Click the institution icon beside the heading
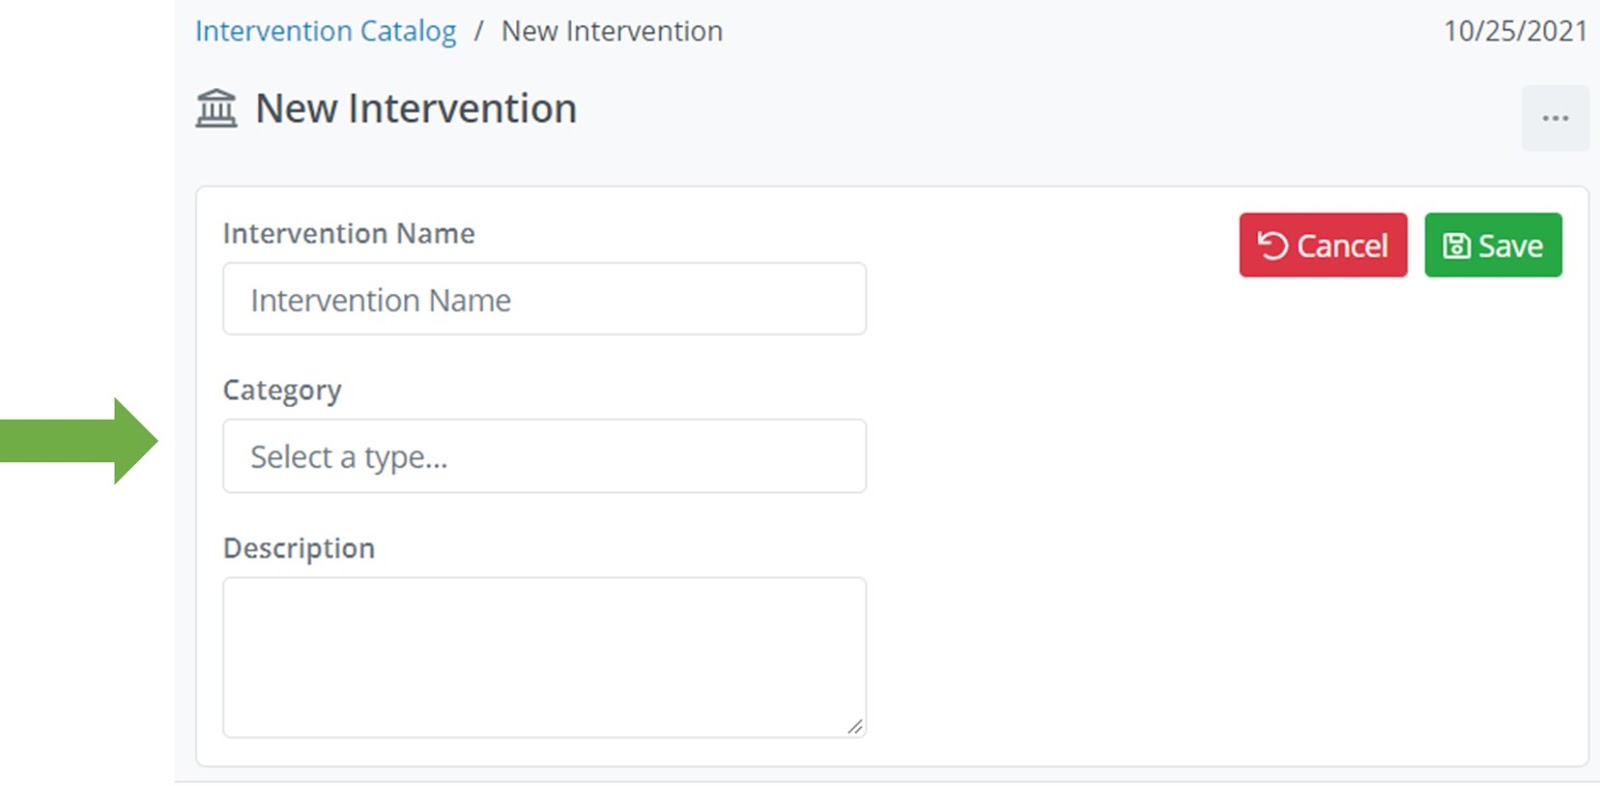Viewport: 1600px width, 786px height. coord(216,108)
